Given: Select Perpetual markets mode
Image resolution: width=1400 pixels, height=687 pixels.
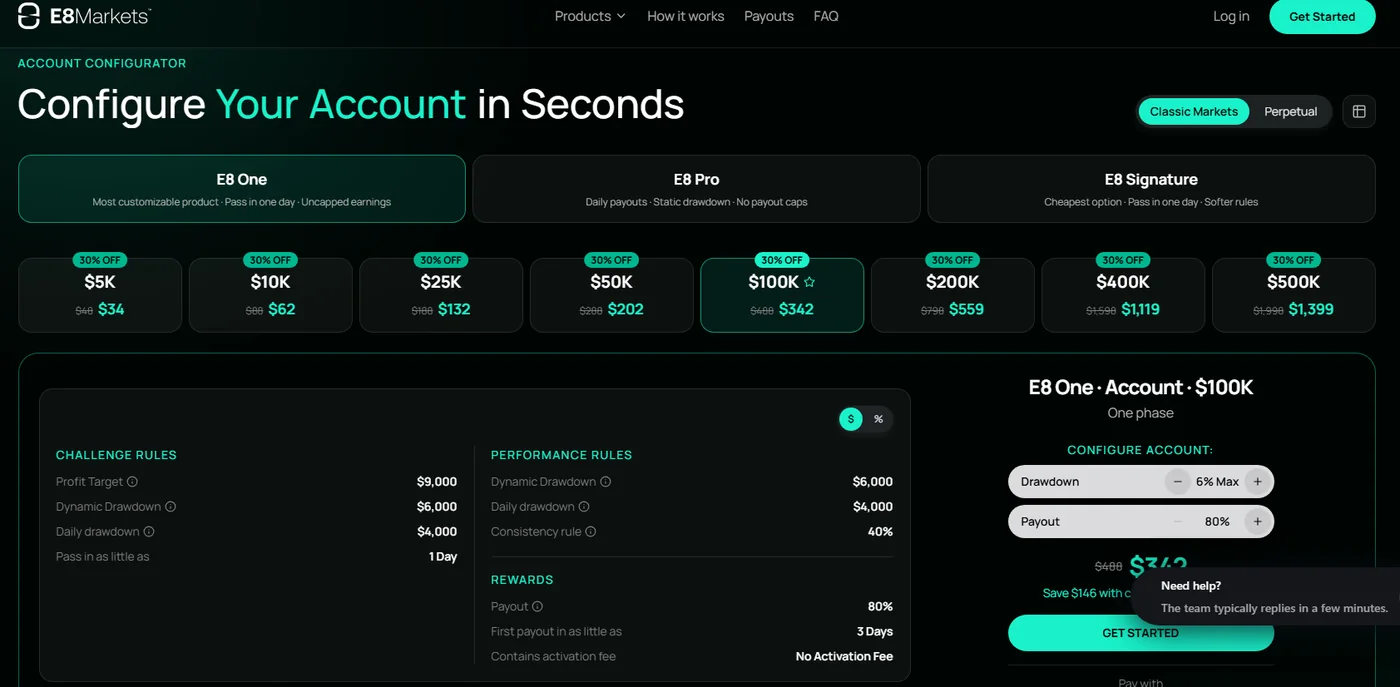Looking at the screenshot, I should tap(1290, 111).
